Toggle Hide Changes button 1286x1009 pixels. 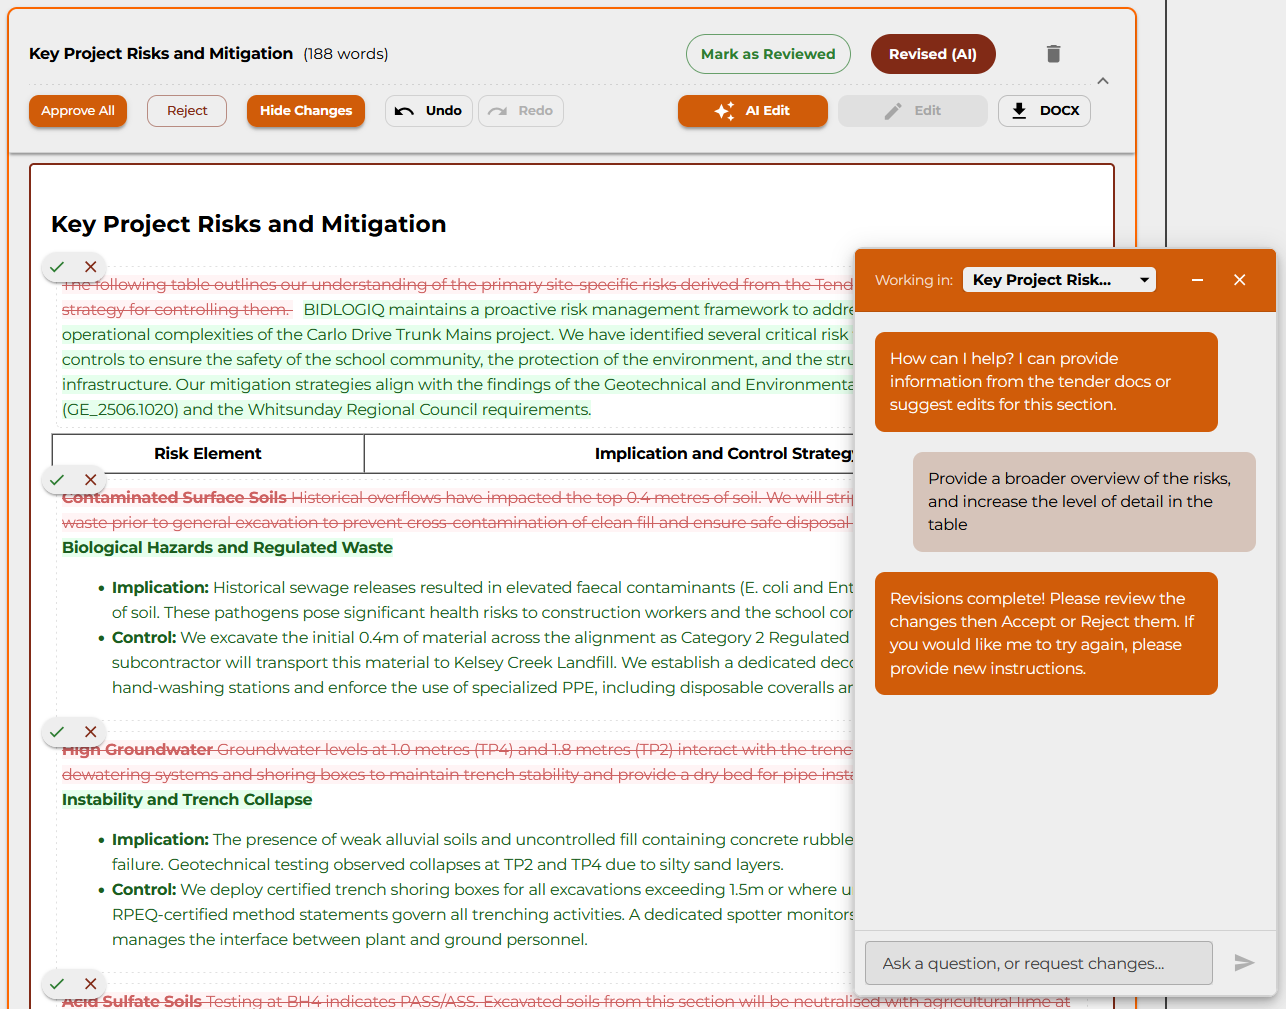(x=305, y=111)
